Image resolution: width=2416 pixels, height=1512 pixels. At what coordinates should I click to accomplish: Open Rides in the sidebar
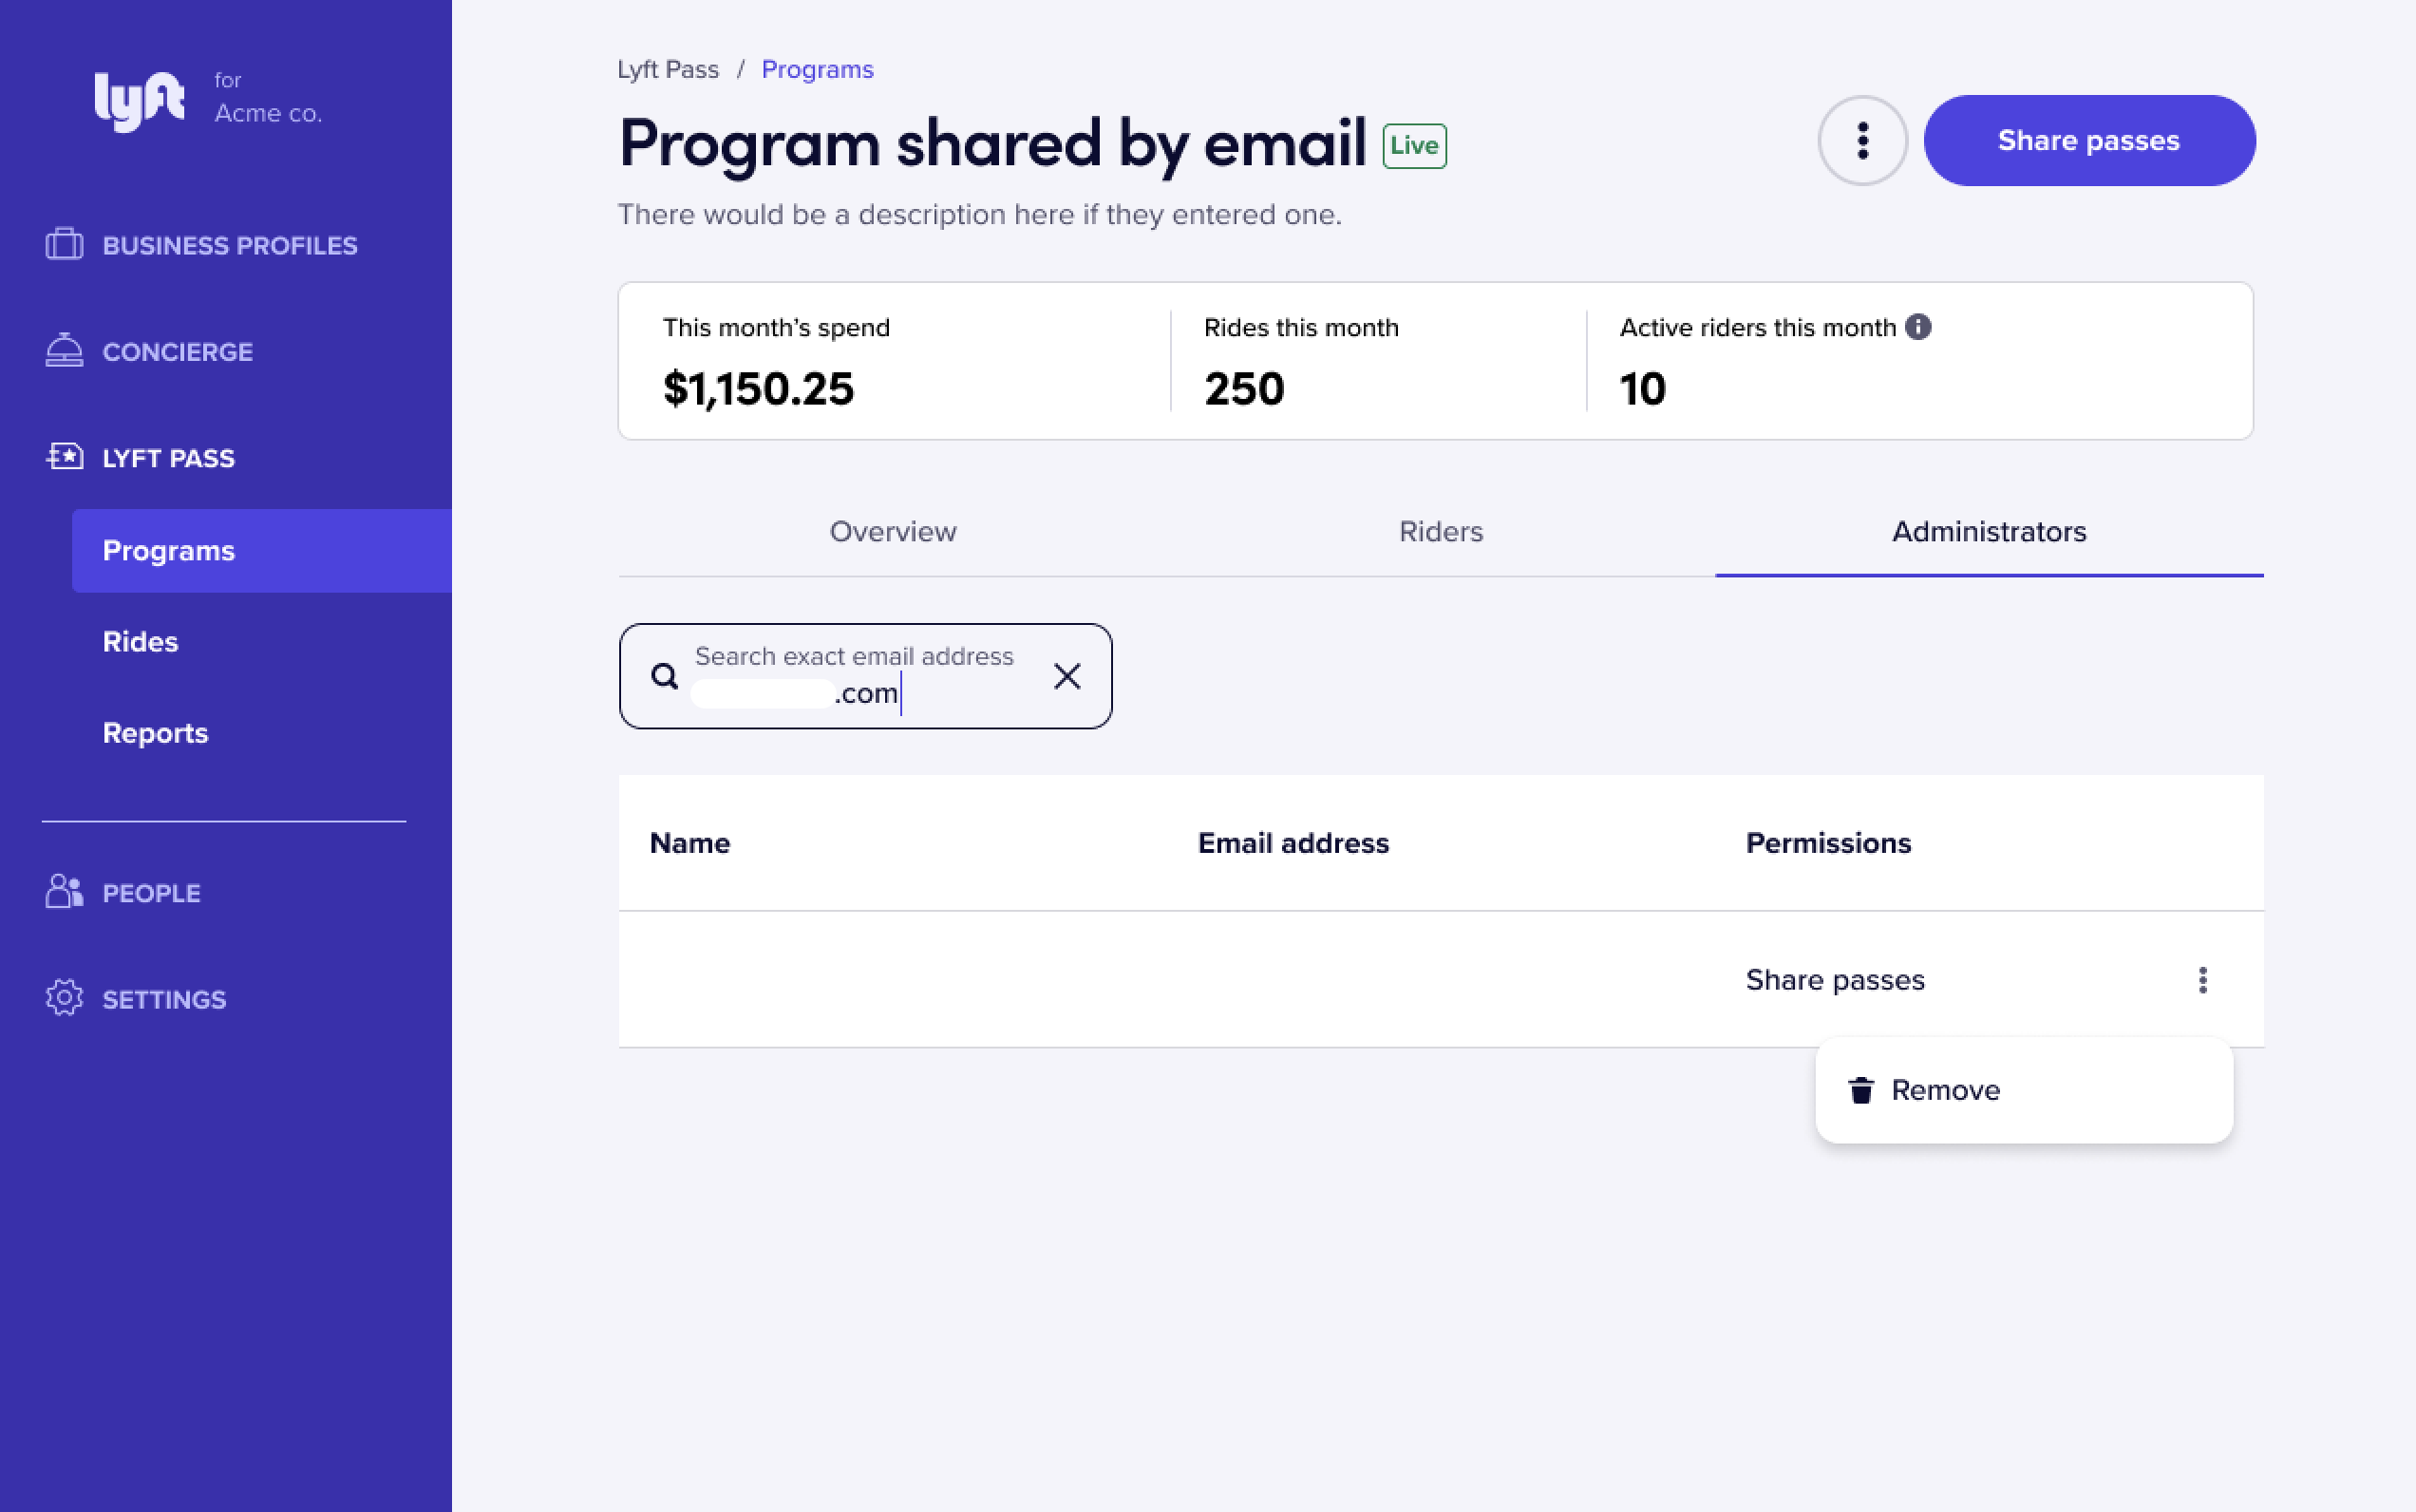tap(140, 642)
